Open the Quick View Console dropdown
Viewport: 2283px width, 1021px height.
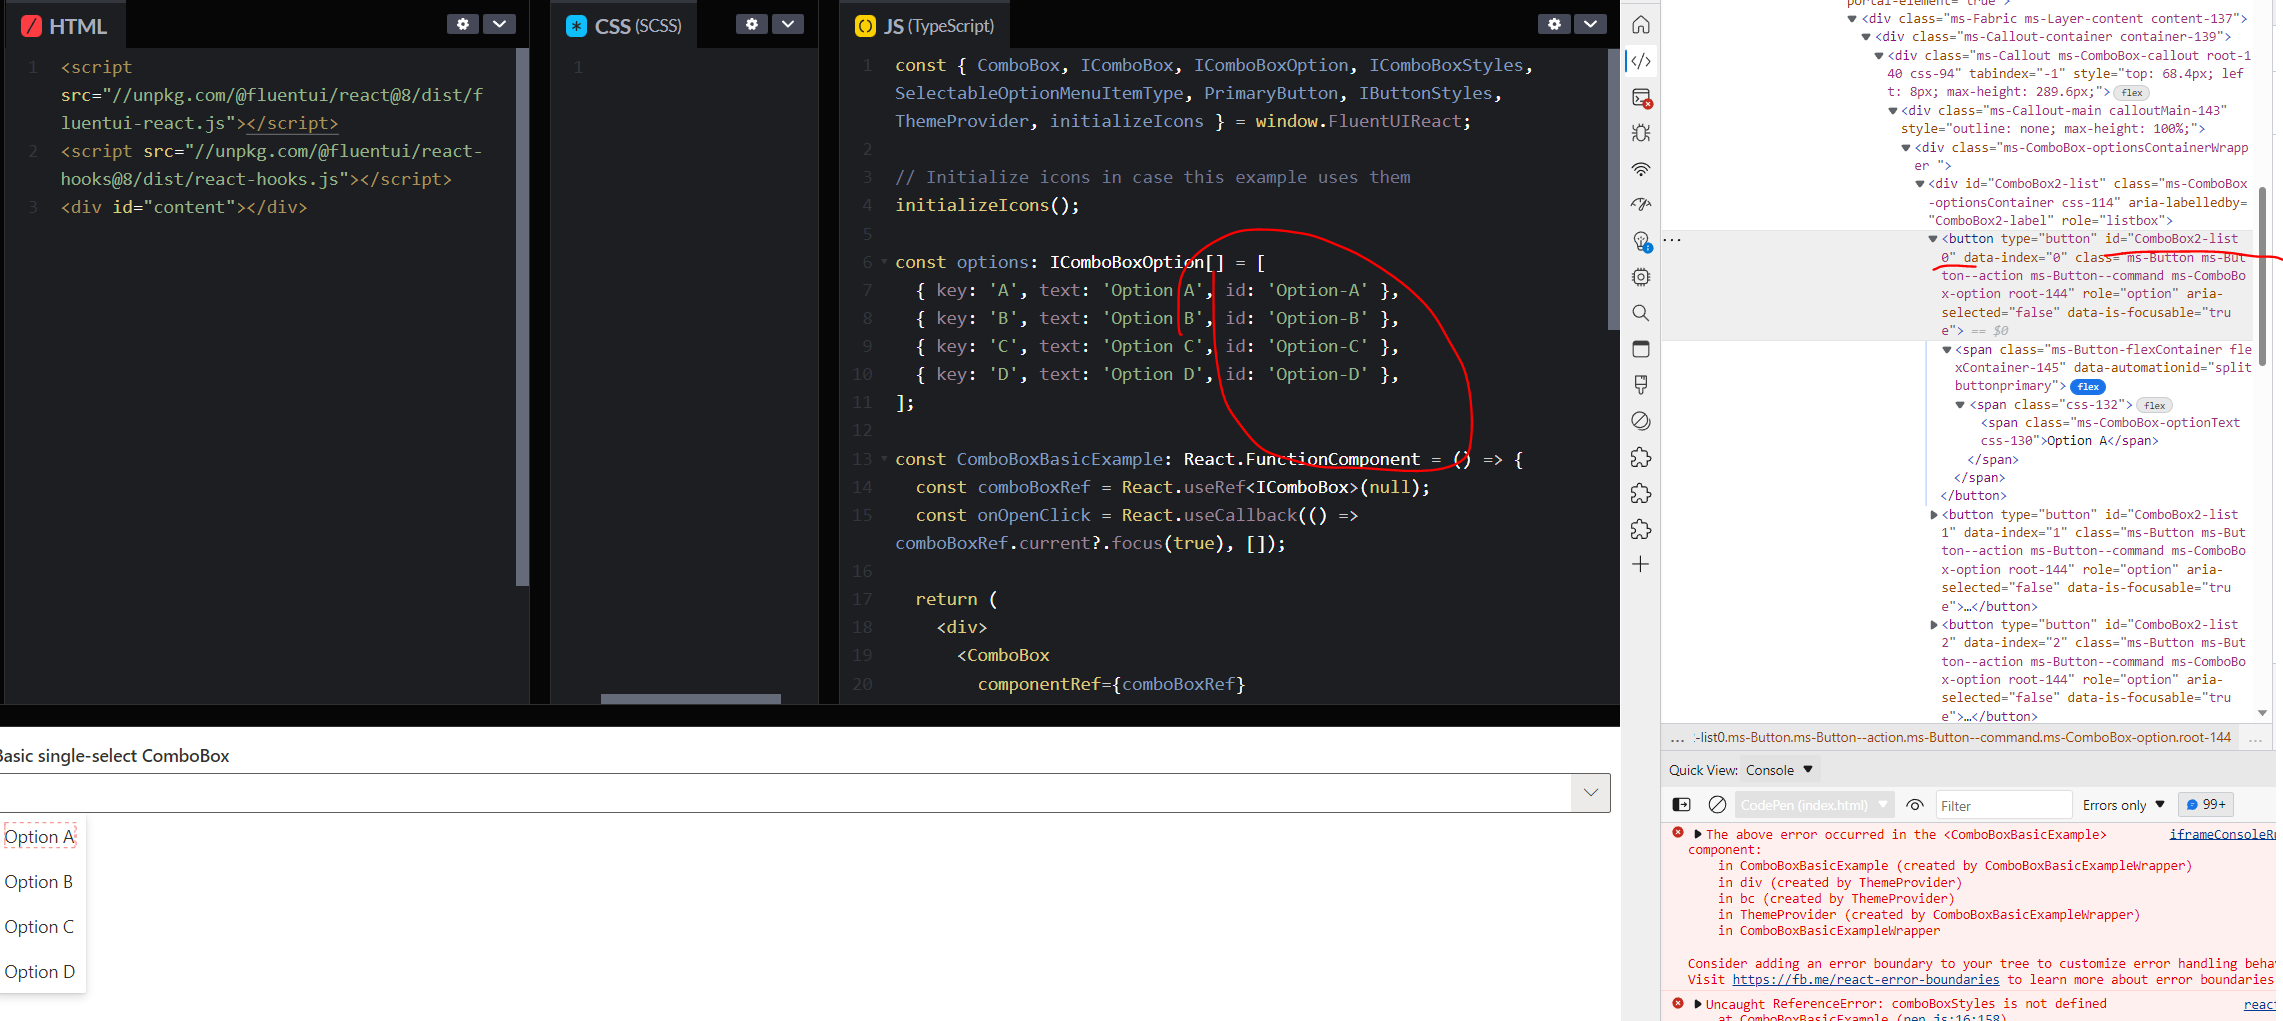[1780, 770]
